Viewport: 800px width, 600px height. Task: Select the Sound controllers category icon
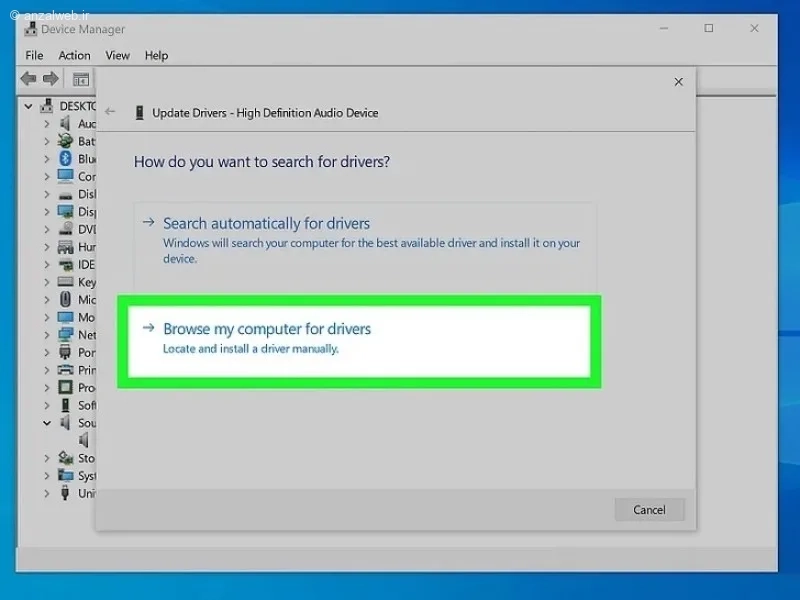[65, 422]
